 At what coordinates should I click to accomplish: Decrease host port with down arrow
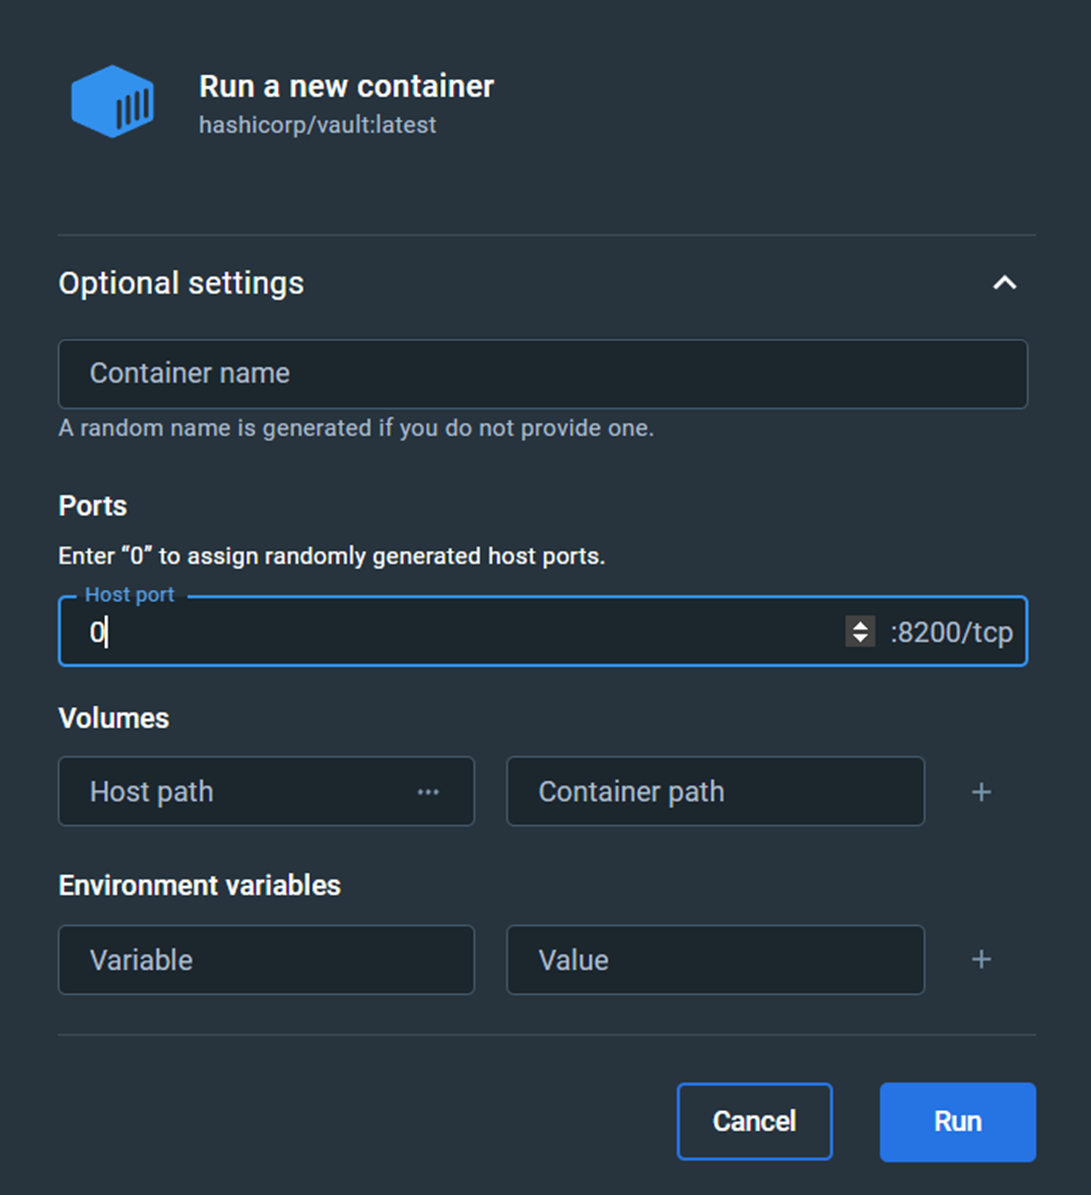click(x=860, y=639)
